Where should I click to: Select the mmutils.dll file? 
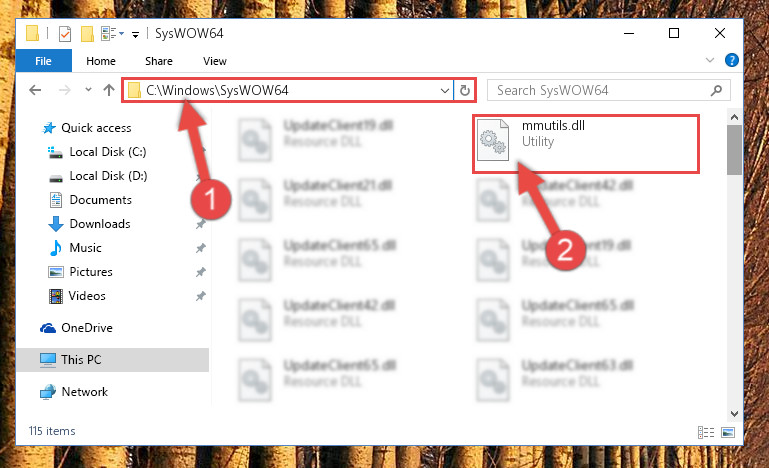pos(586,144)
